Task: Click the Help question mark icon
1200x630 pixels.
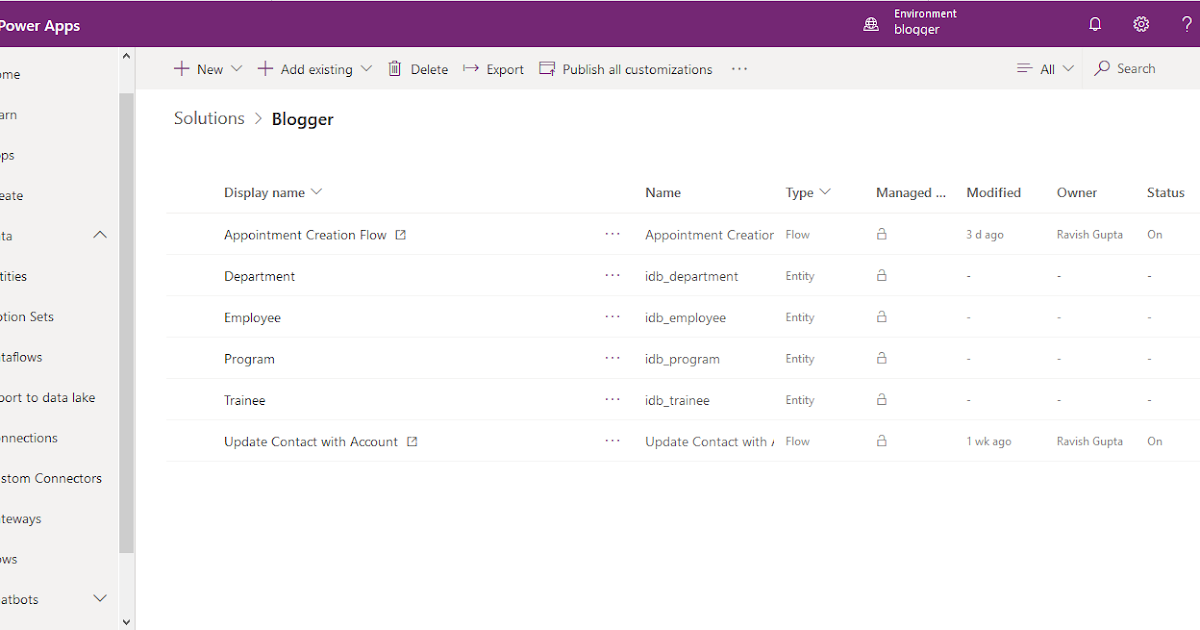Action: (1186, 23)
